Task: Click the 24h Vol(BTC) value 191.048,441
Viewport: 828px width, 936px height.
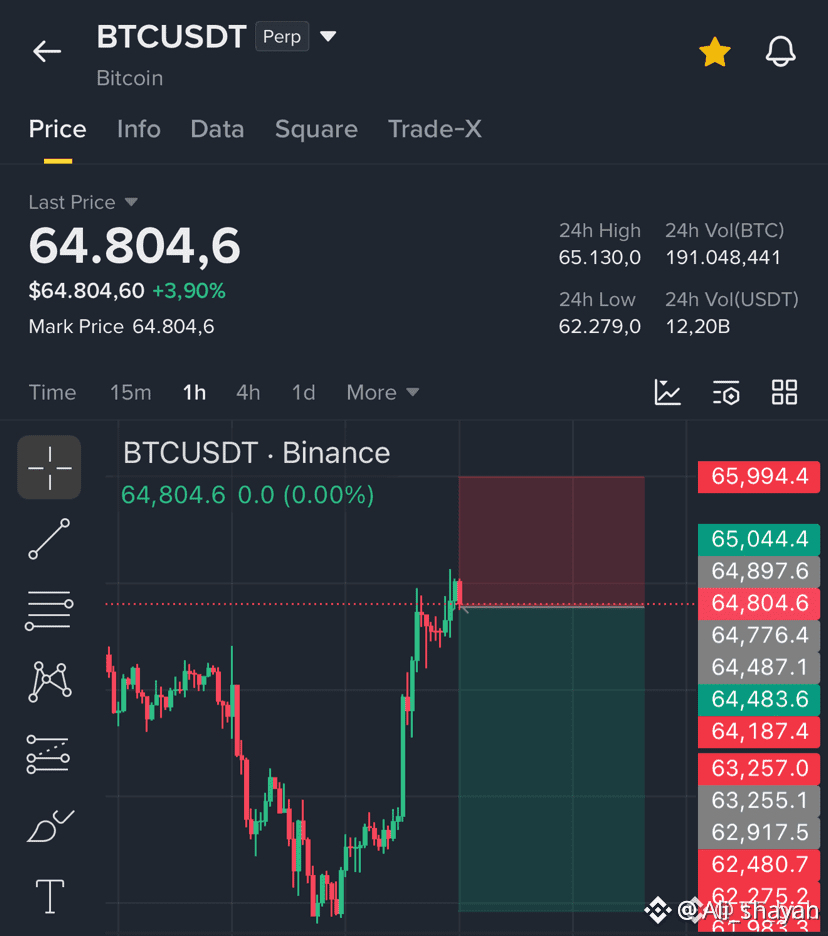Action: [x=723, y=258]
